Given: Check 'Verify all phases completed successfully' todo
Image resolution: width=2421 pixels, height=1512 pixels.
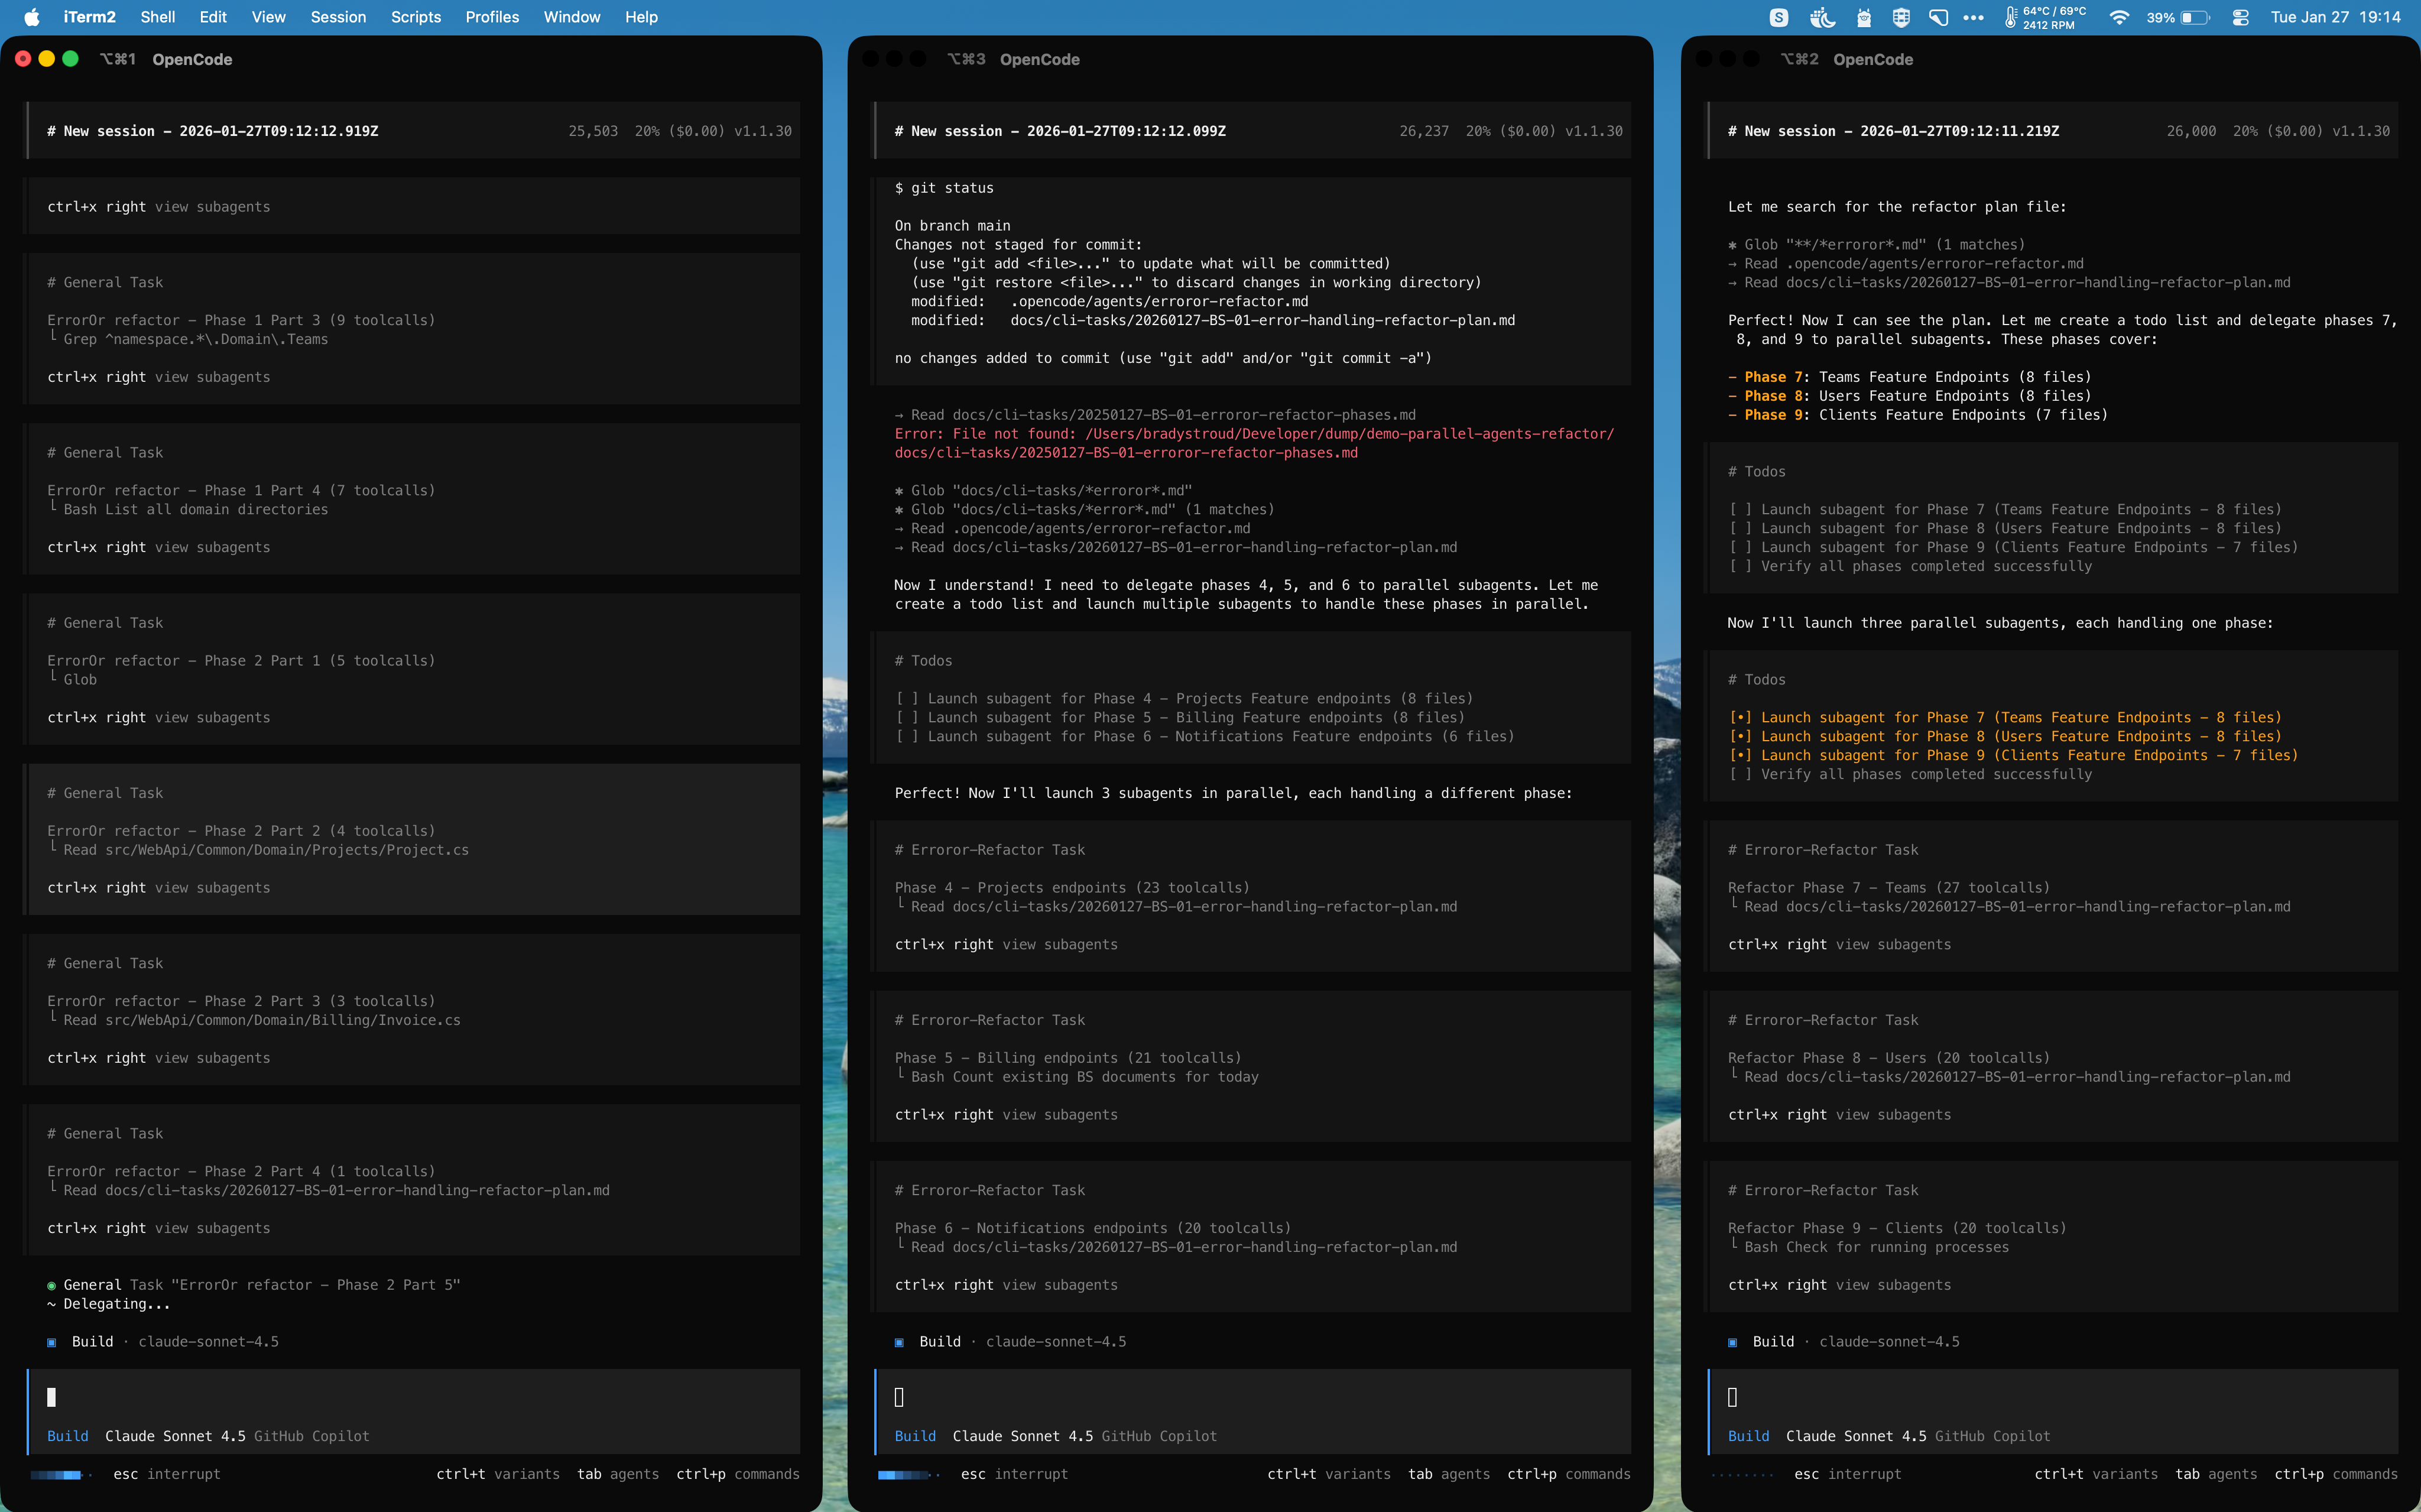Looking at the screenshot, I should (x=1740, y=774).
